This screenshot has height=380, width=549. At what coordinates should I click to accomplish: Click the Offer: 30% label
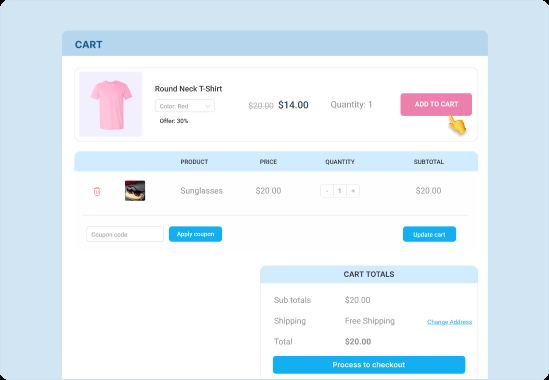174,121
